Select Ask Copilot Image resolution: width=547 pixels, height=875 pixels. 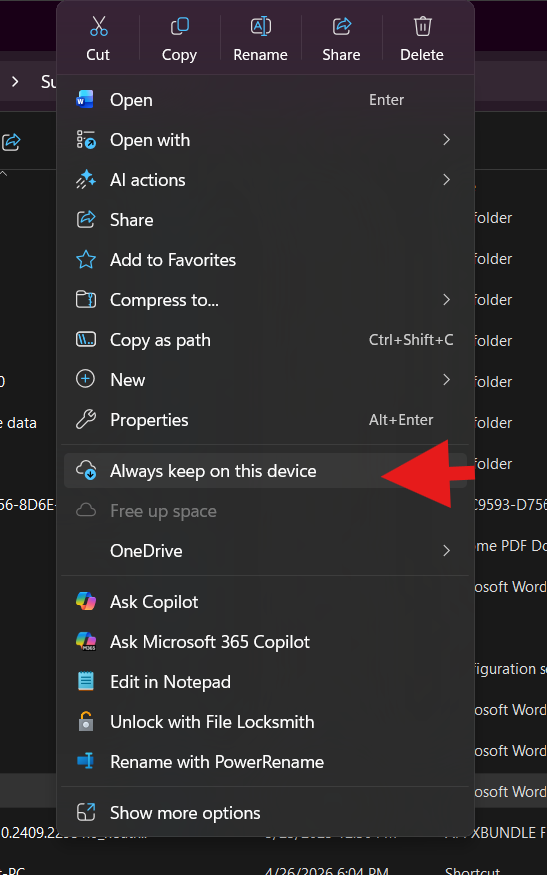[265, 602]
